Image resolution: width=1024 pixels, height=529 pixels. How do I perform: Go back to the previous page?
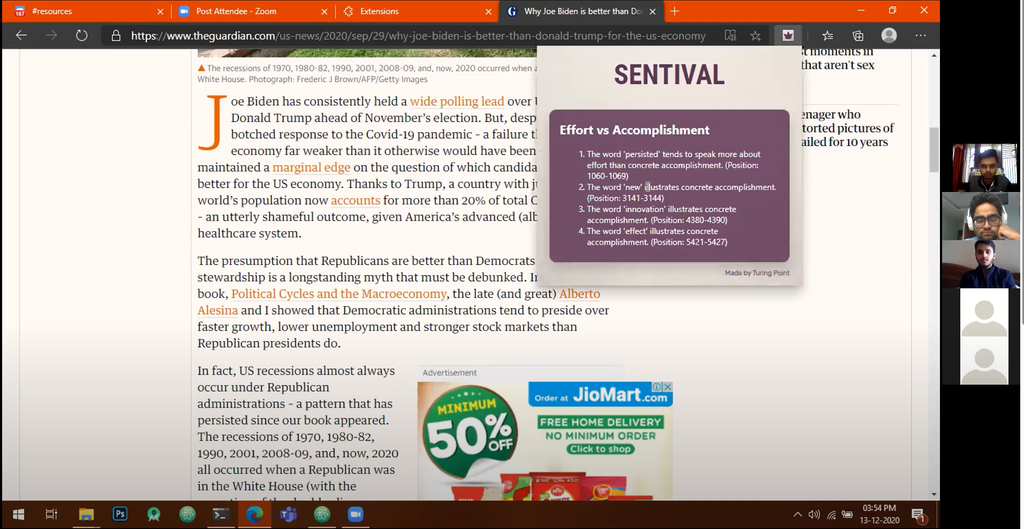22,35
